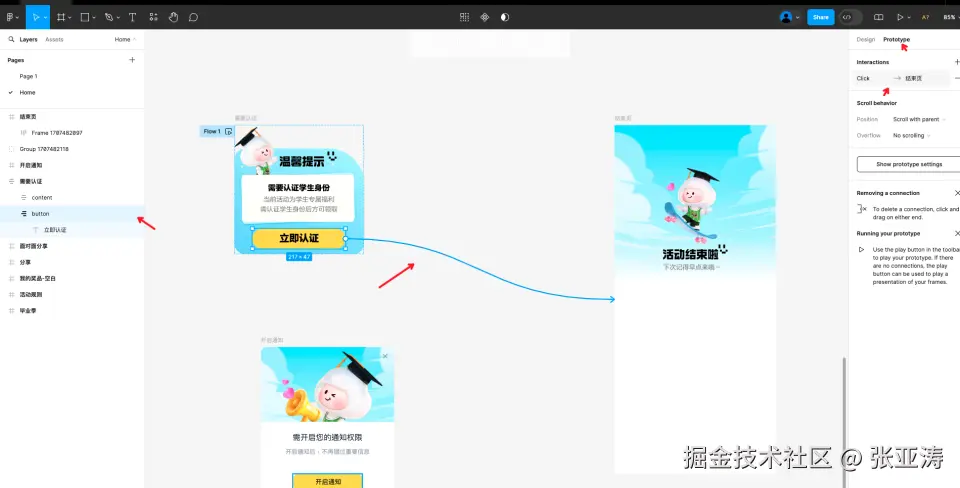Select the Pen tool
960x488 pixels.
coord(109,17)
